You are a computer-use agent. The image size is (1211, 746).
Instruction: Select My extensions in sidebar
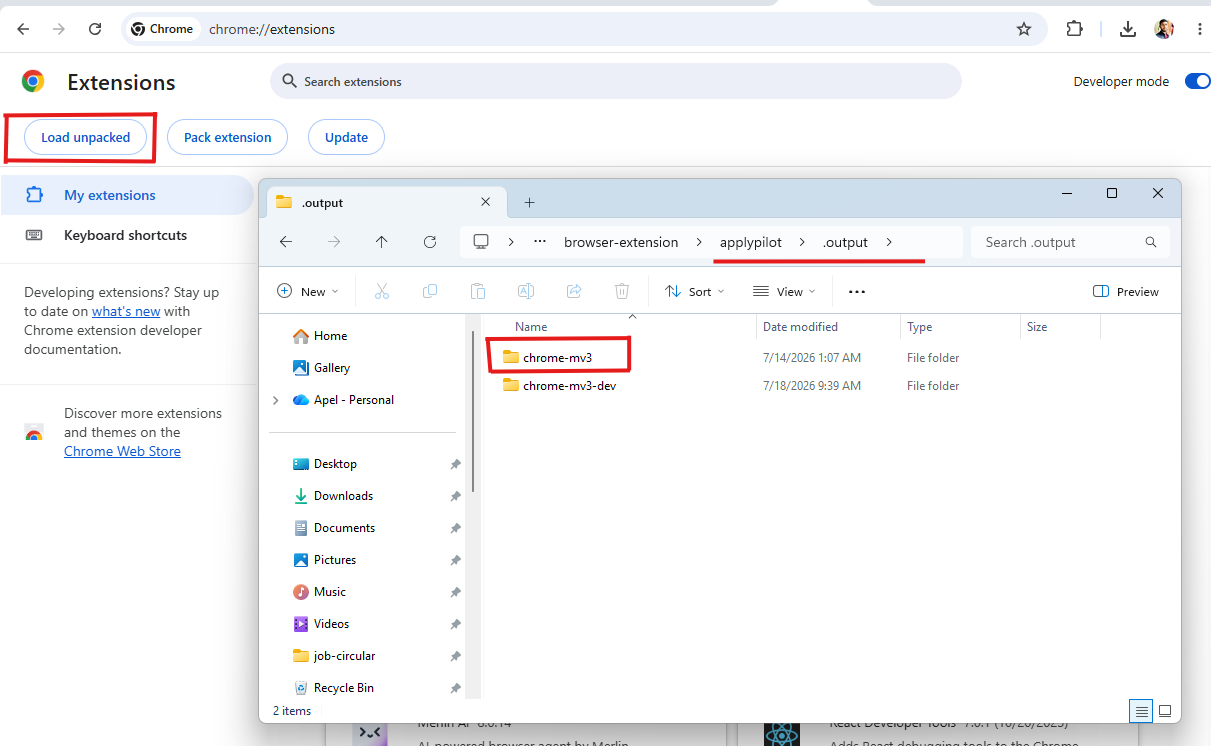127,195
